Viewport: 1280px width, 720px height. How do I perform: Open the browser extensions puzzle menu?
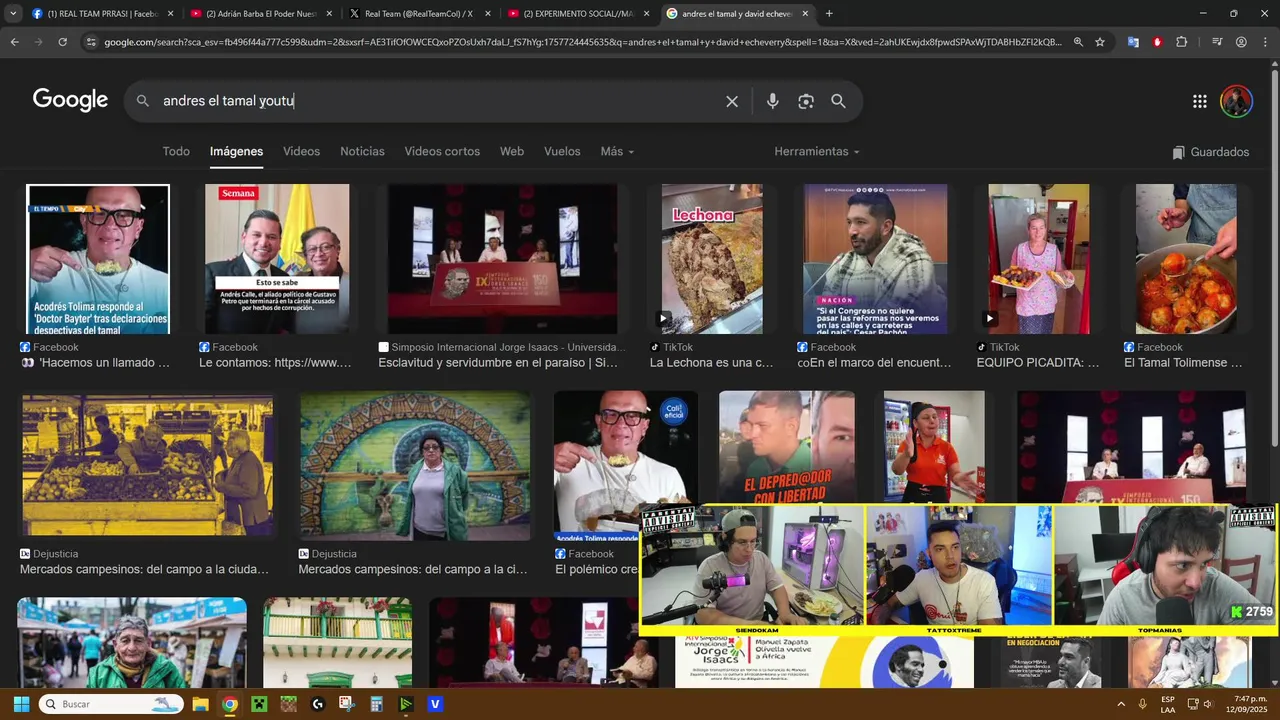[1182, 42]
